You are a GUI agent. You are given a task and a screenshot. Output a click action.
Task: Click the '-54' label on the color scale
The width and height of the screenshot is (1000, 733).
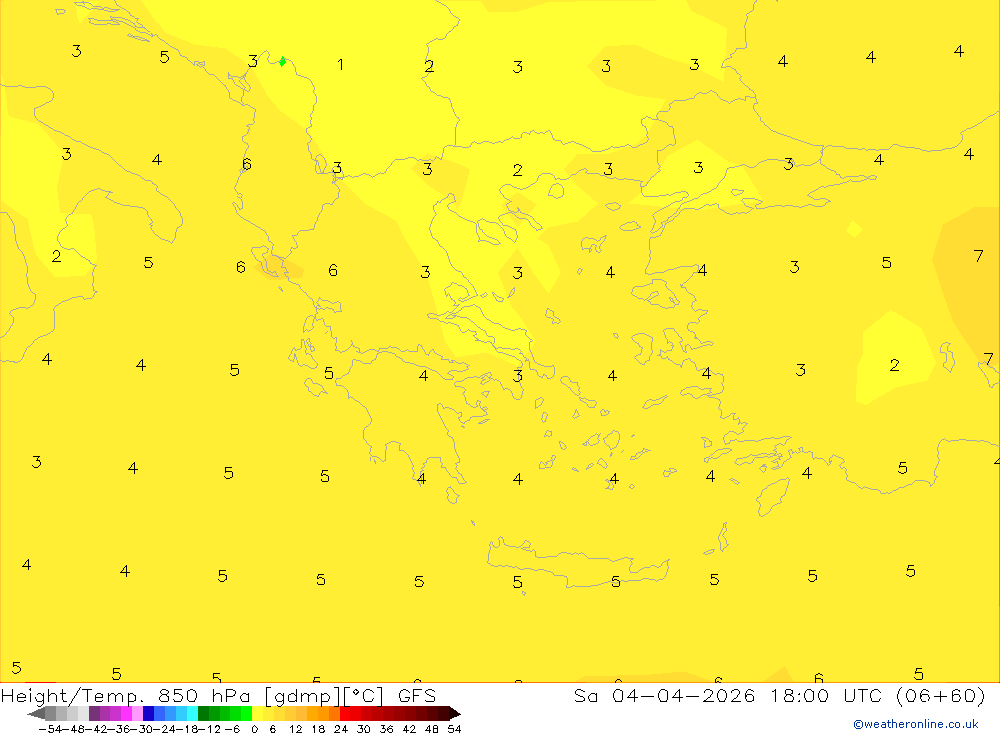[51, 729]
